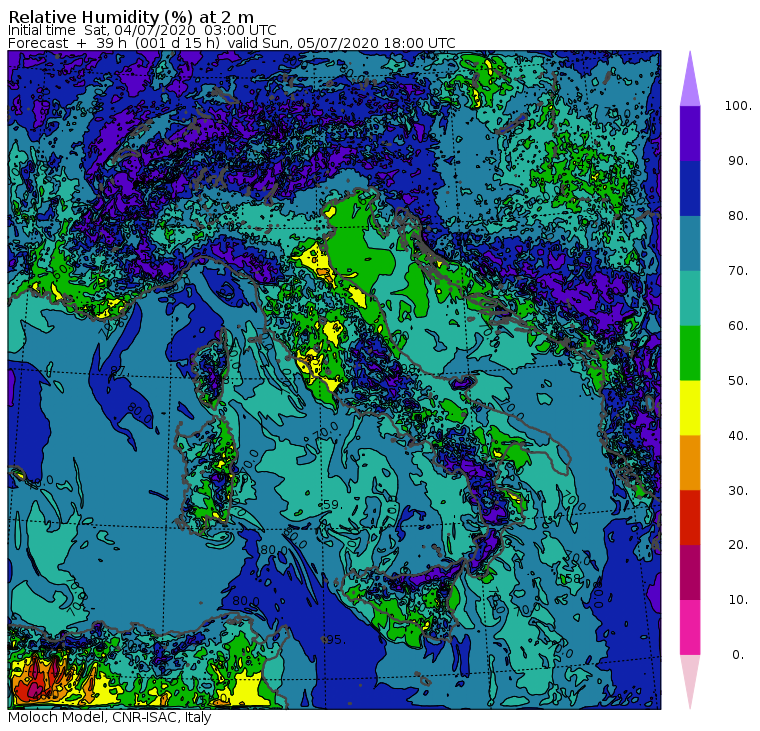This screenshot has width=760, height=731.
Task: Click the '58.' contour value on the map
Action: click(573, 578)
